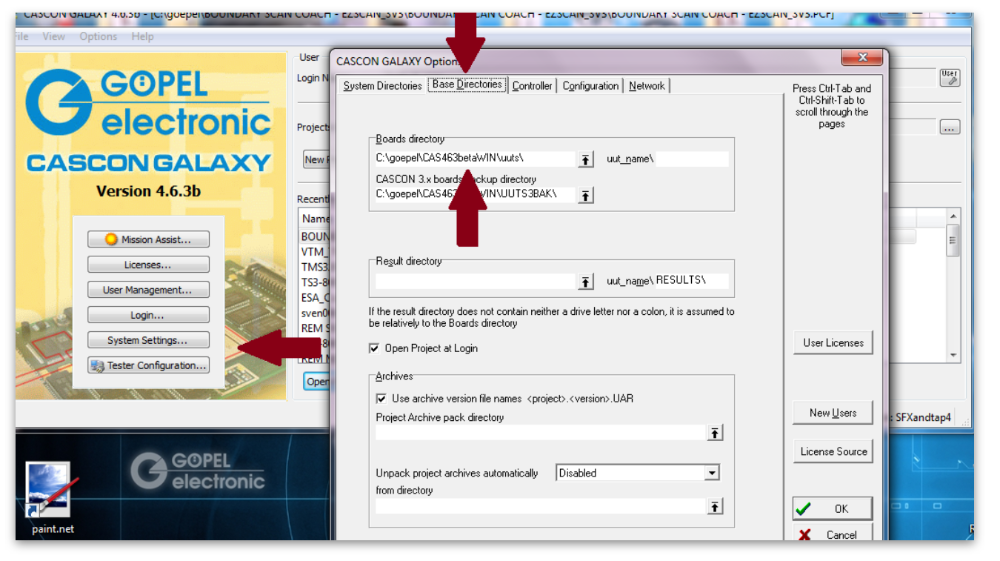Browse for the Boards directory path
The image size is (1000, 561).
[x=585, y=159]
